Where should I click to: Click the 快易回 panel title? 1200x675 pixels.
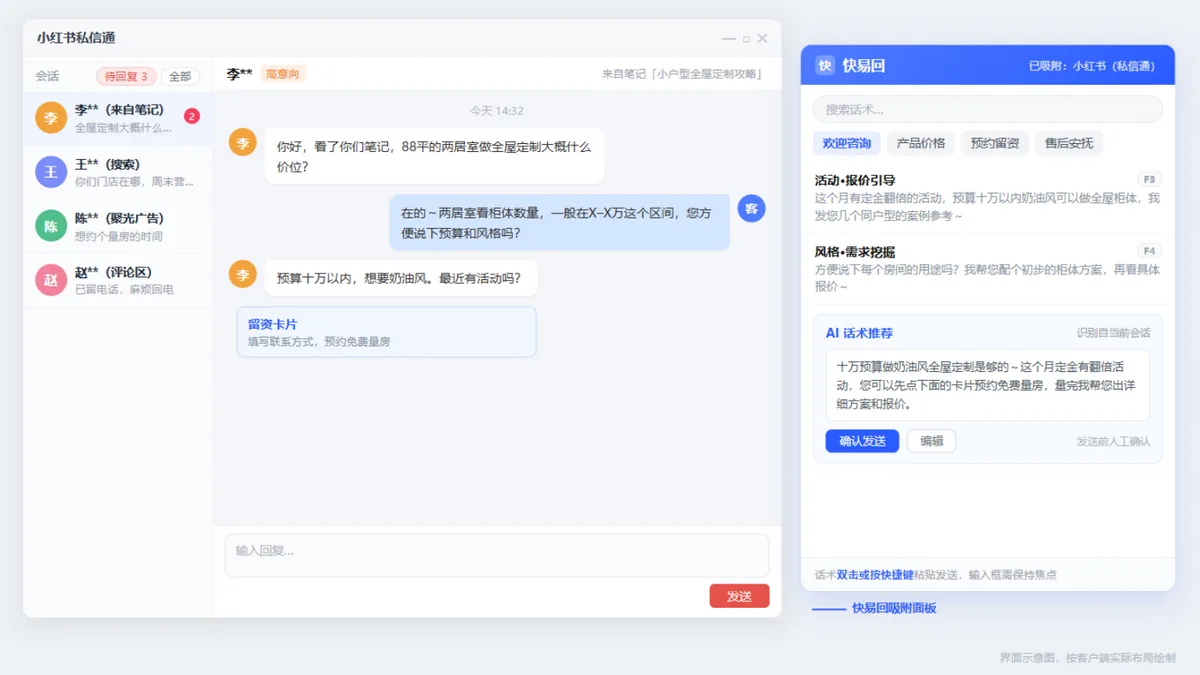coord(864,66)
